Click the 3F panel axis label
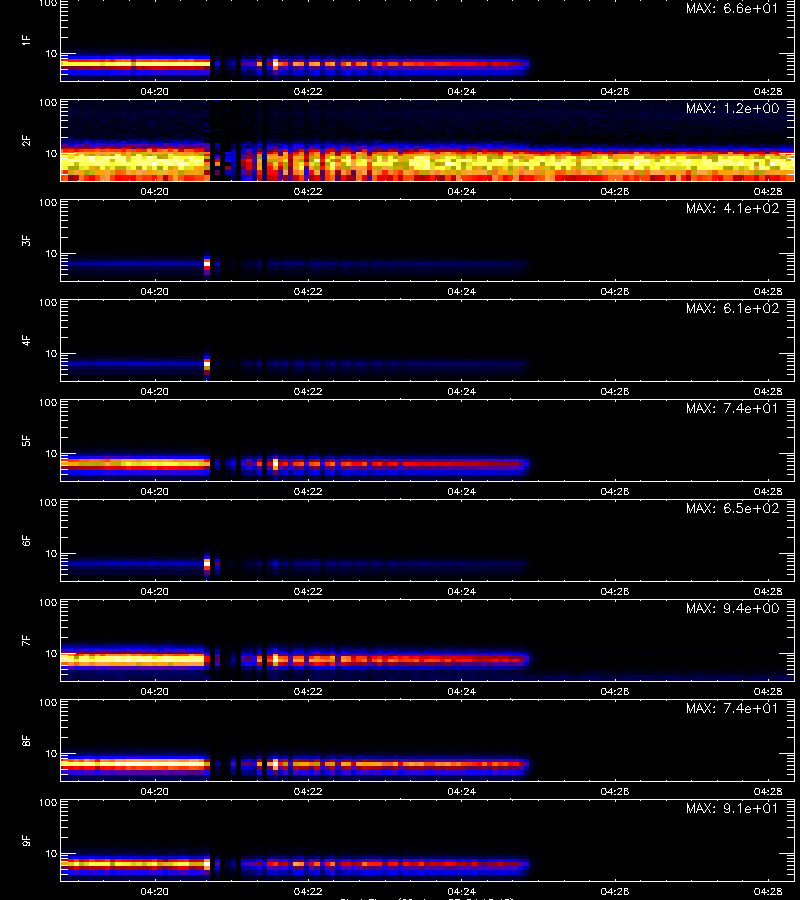The width and height of the screenshot is (800, 900). pos(26,240)
